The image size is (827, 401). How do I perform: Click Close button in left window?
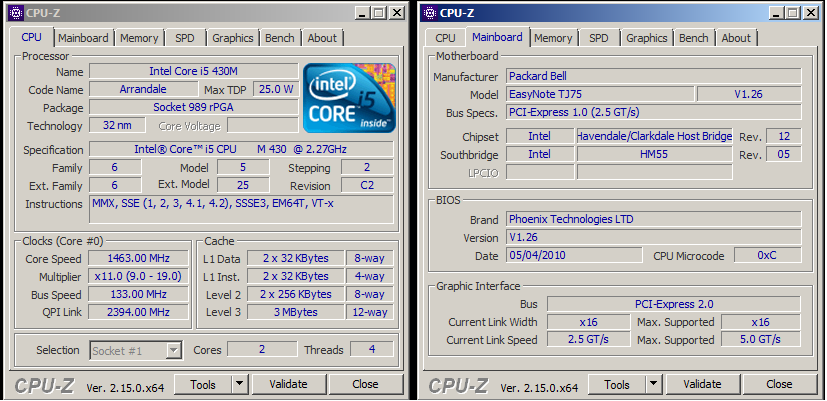click(366, 384)
